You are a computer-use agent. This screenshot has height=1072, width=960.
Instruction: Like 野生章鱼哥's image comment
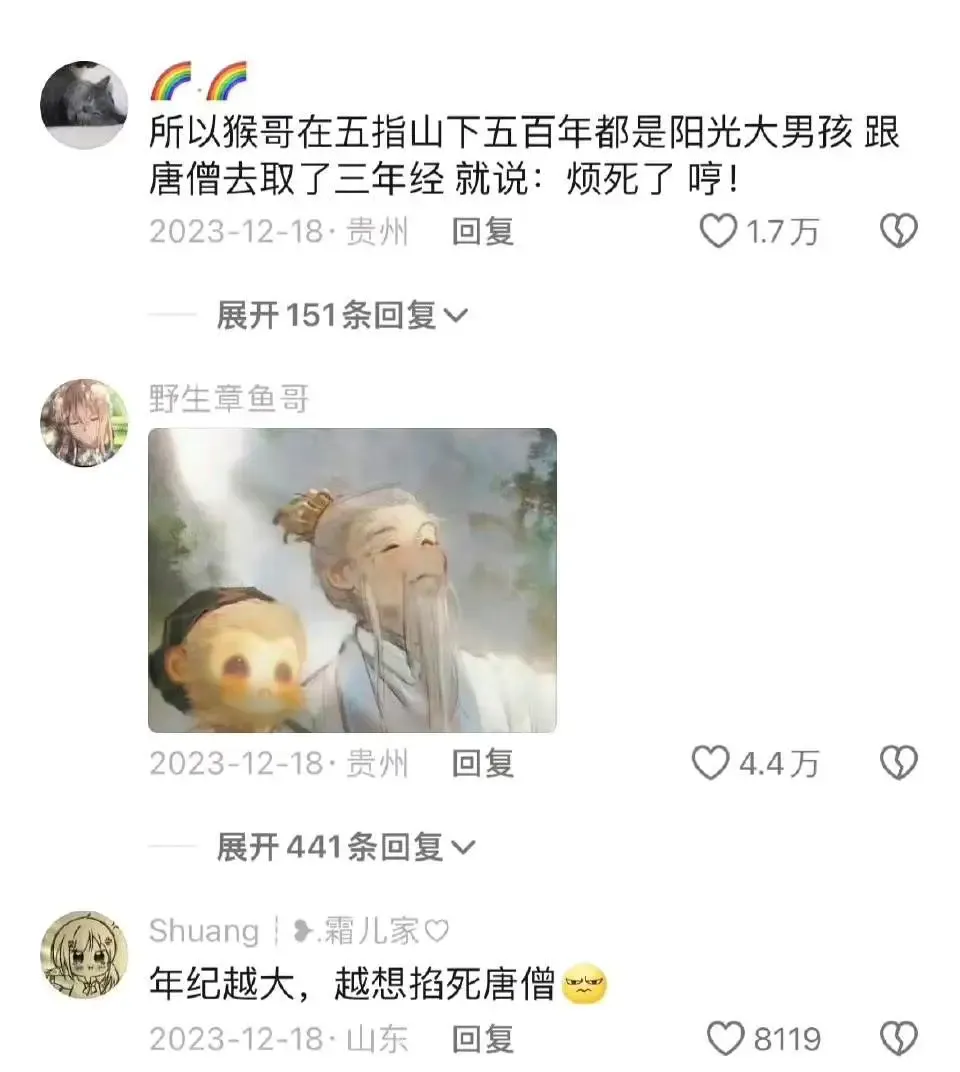[x=711, y=763]
